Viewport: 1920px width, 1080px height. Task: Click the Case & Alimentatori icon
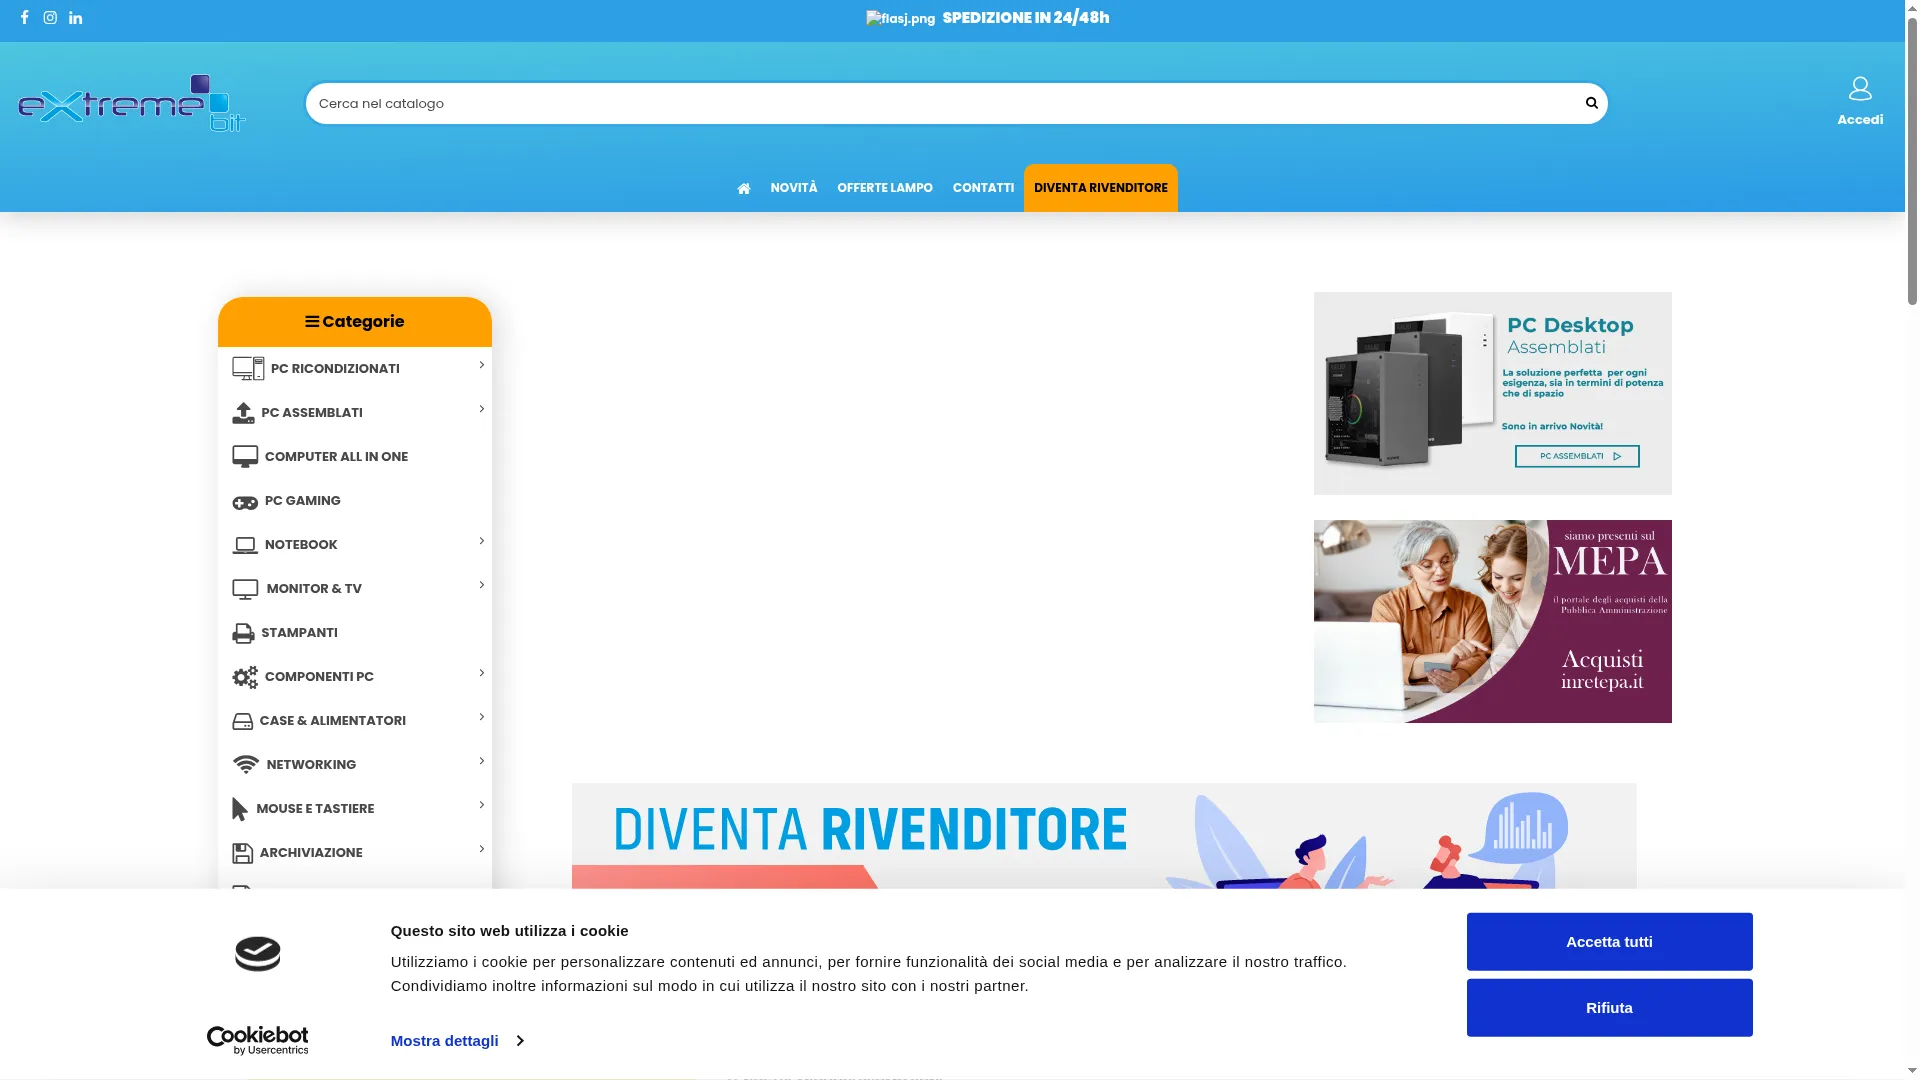pos(243,721)
